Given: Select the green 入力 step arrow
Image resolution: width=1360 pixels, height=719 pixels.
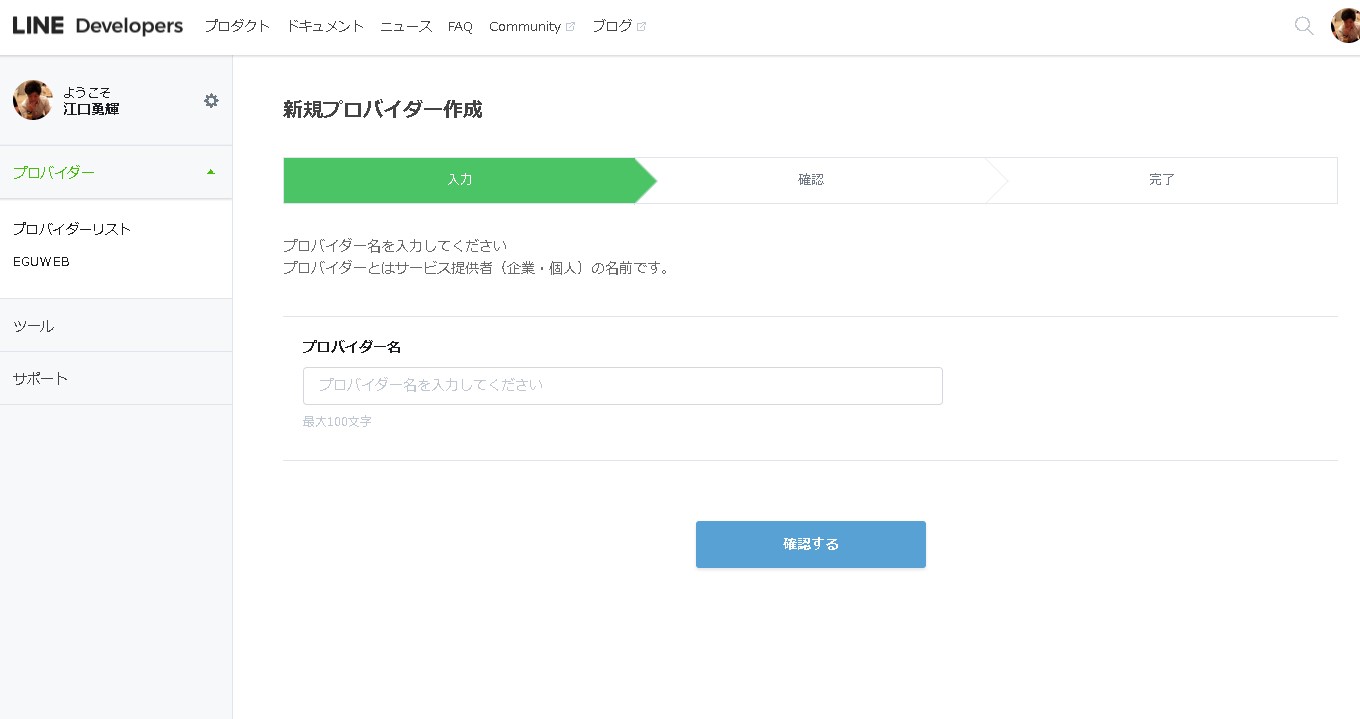Looking at the screenshot, I should click(460, 179).
